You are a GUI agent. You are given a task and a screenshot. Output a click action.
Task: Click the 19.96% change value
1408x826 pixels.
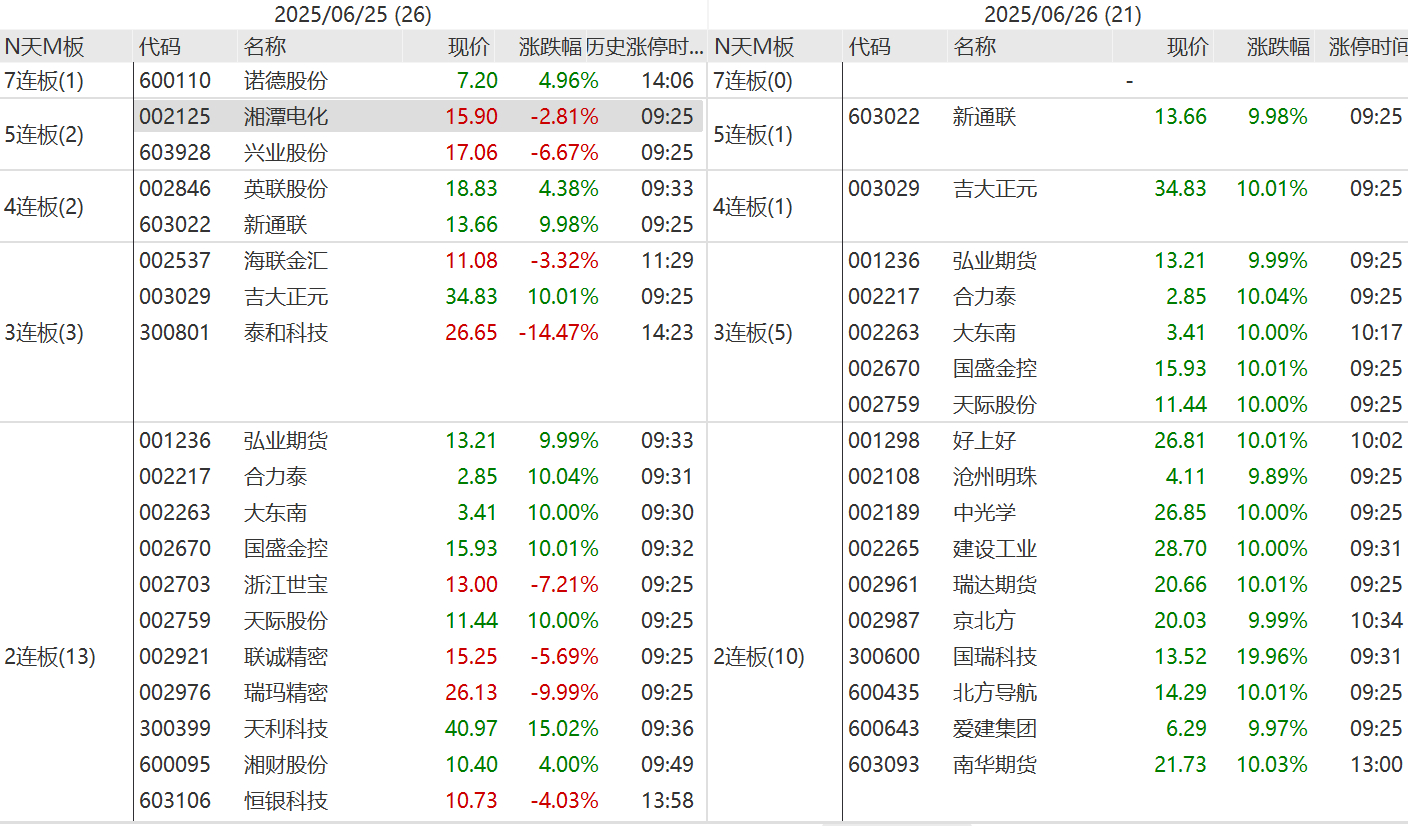coord(1271,657)
